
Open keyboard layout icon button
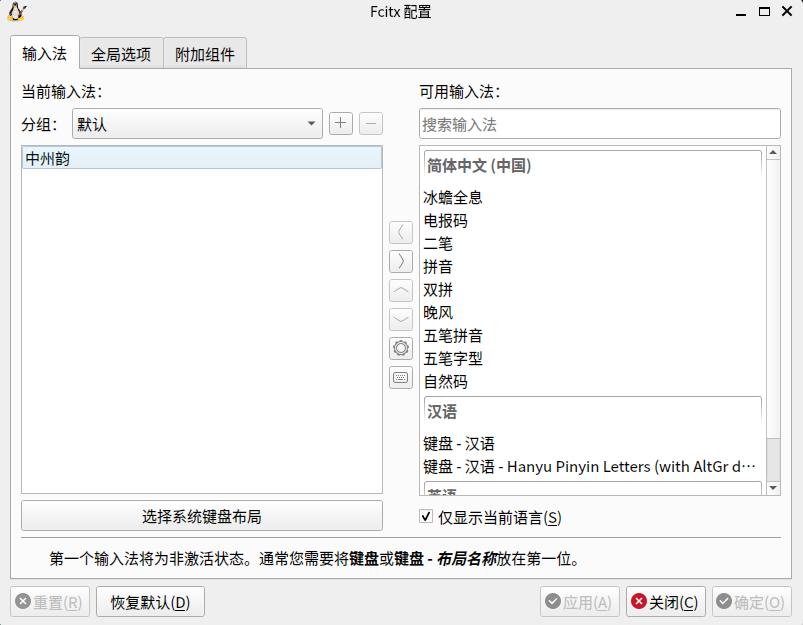coord(401,378)
